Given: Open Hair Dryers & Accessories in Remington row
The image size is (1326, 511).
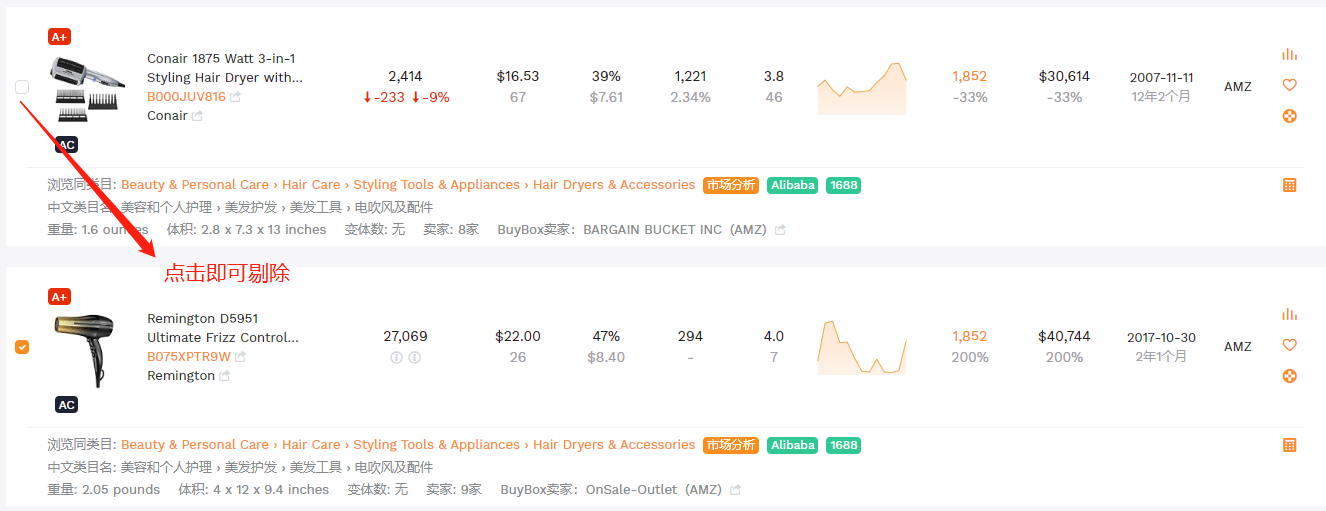Looking at the screenshot, I should click(x=614, y=445).
